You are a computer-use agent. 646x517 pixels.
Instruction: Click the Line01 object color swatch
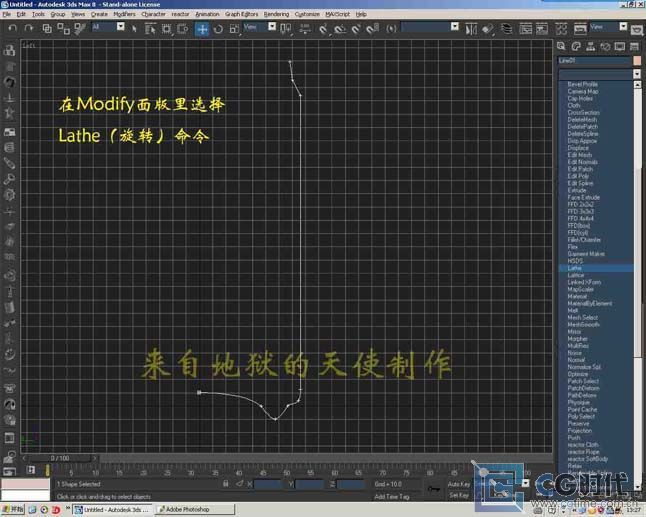click(x=637, y=61)
